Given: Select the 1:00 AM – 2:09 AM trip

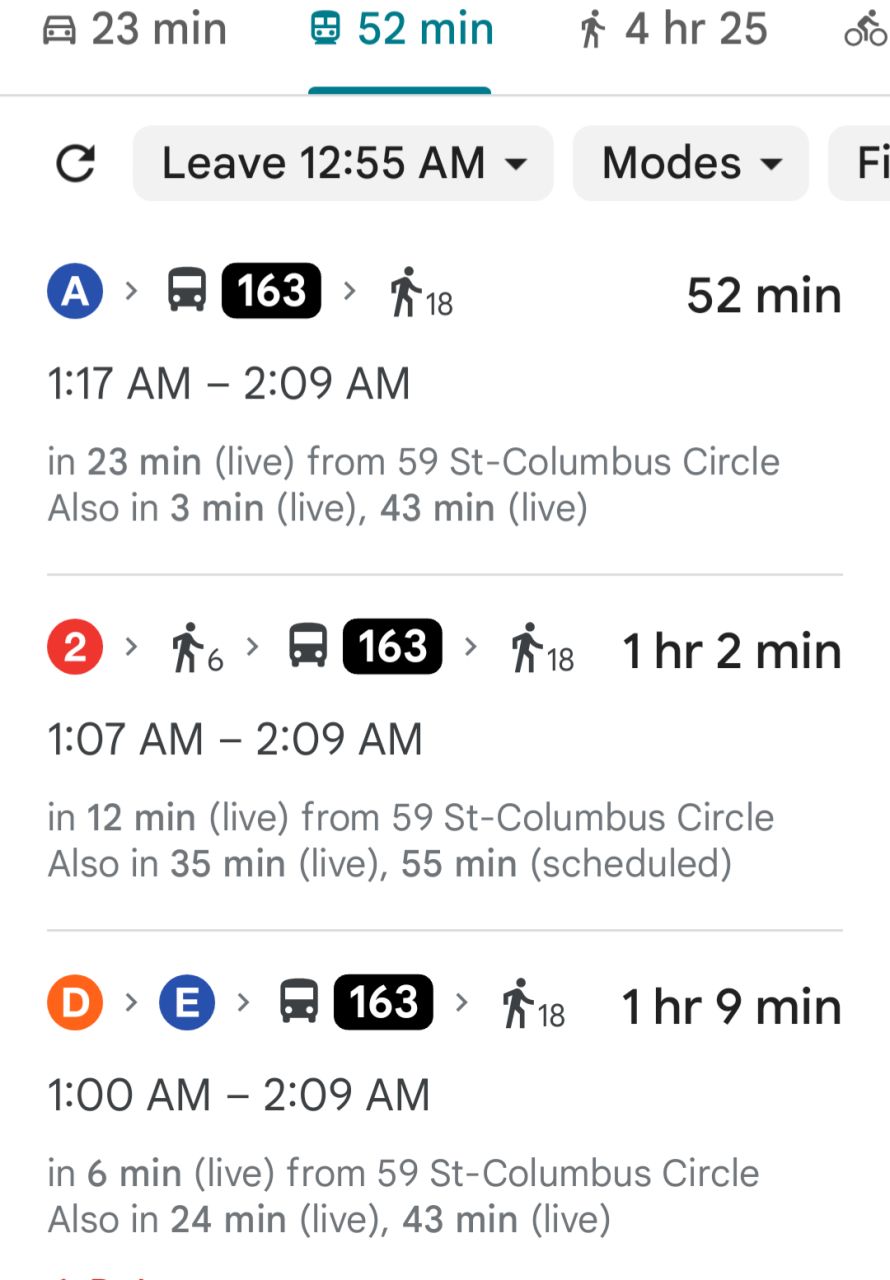Looking at the screenshot, I should pos(239,1096).
